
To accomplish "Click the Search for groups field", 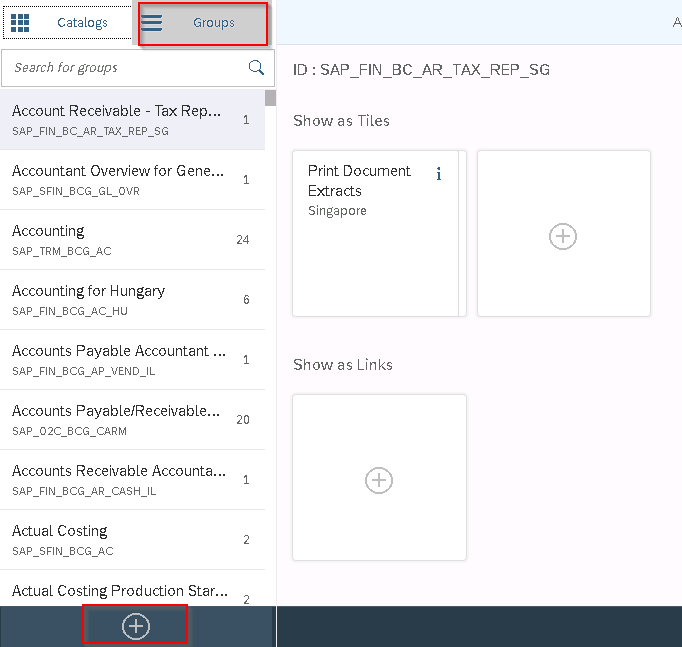I will tap(125, 68).
